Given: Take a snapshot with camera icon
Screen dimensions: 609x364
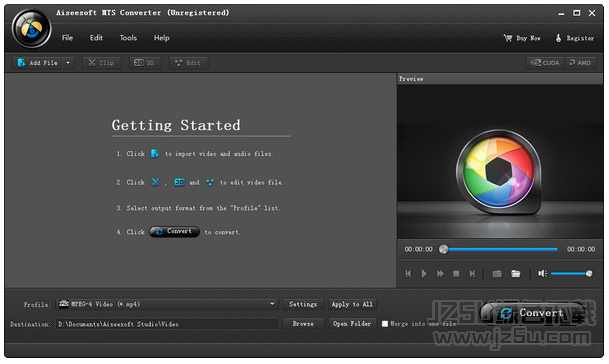Looking at the screenshot, I should 497,273.
